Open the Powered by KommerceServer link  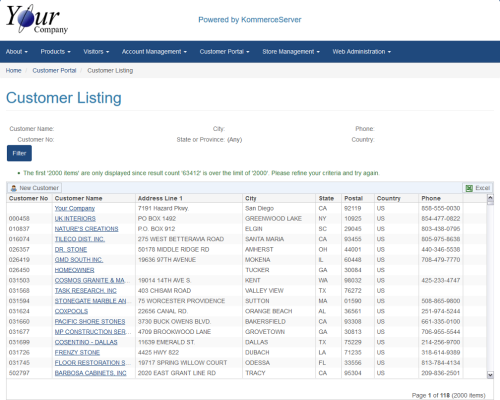250,20
